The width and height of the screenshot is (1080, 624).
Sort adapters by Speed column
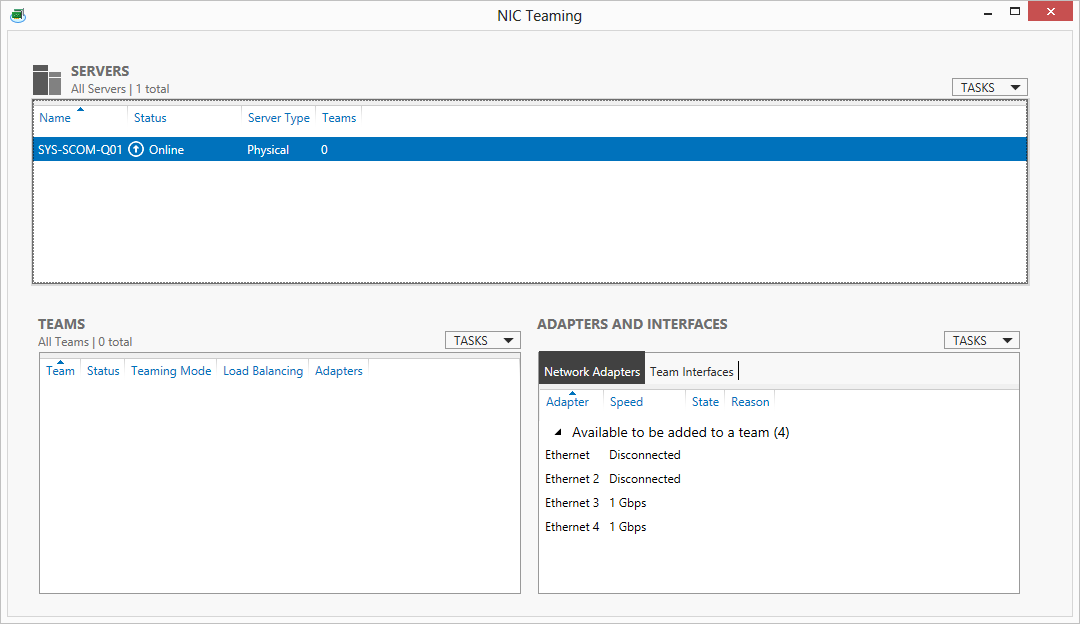[x=626, y=402]
